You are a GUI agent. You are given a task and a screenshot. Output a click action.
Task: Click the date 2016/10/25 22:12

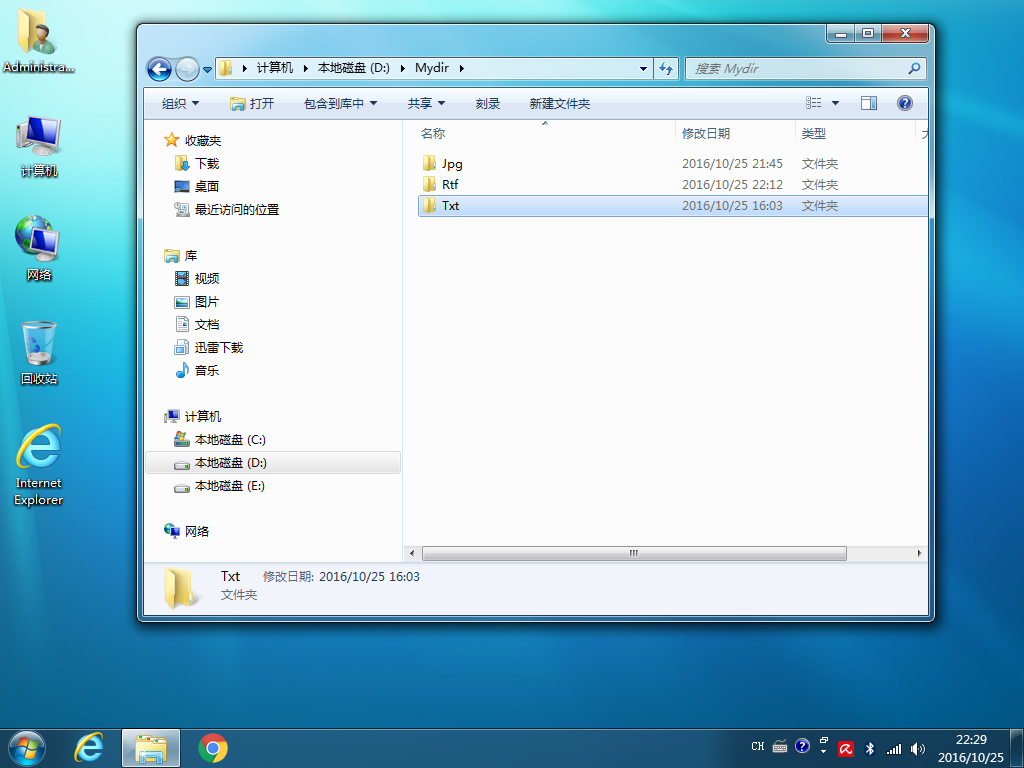coord(732,185)
